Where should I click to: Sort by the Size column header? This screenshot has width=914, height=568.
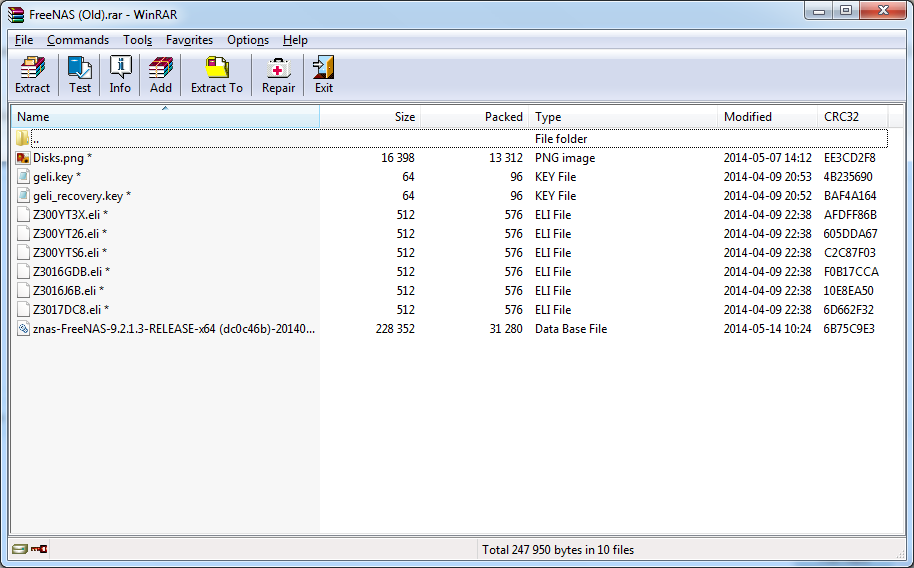[x=370, y=117]
